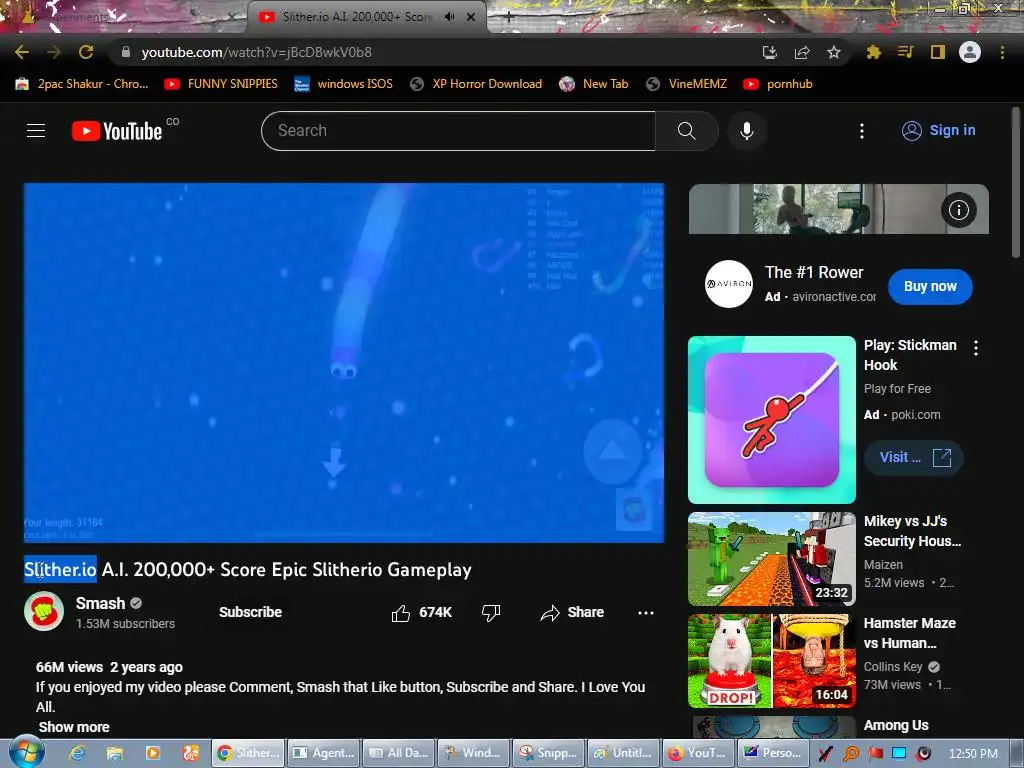
Task: Open the 2pac Shakur bookmark
Action: pos(82,84)
